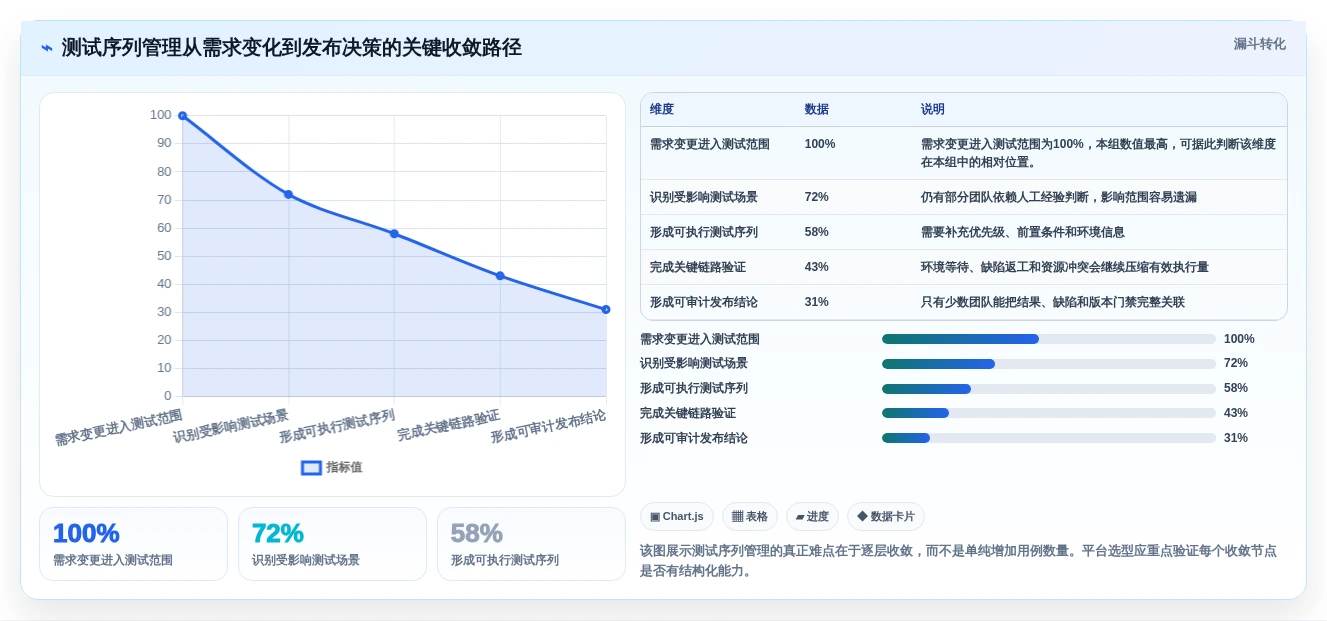This screenshot has width=1327, height=621.
Task: Click description 需要补充优先级、前置条件和环境信息
Action: point(1023,232)
